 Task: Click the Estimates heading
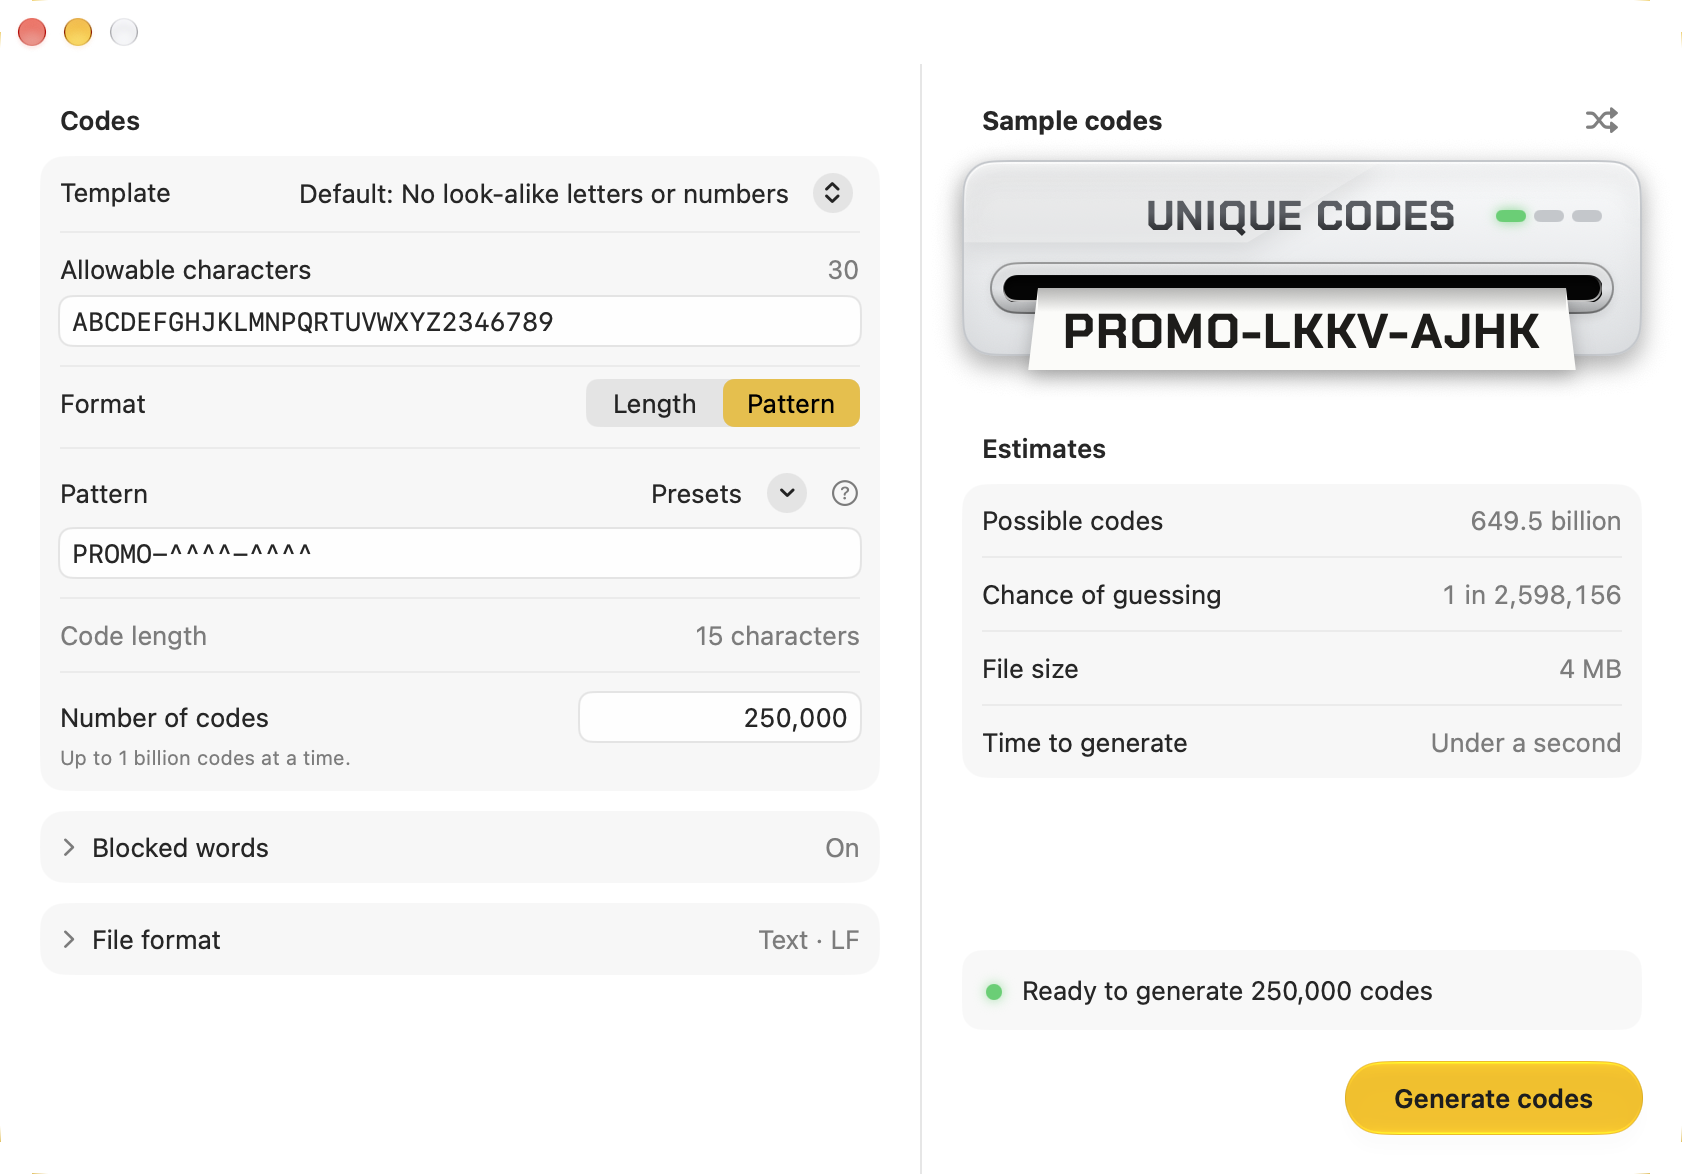click(x=1044, y=449)
